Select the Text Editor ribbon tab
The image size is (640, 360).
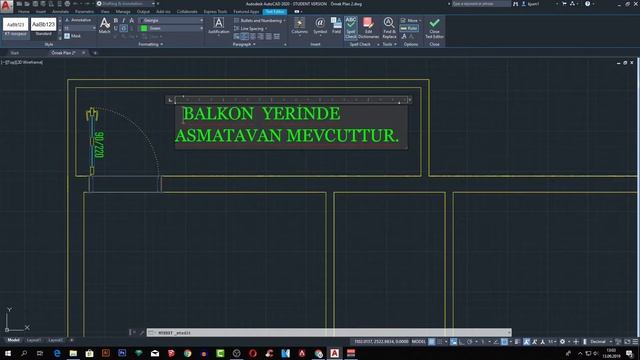coord(275,11)
